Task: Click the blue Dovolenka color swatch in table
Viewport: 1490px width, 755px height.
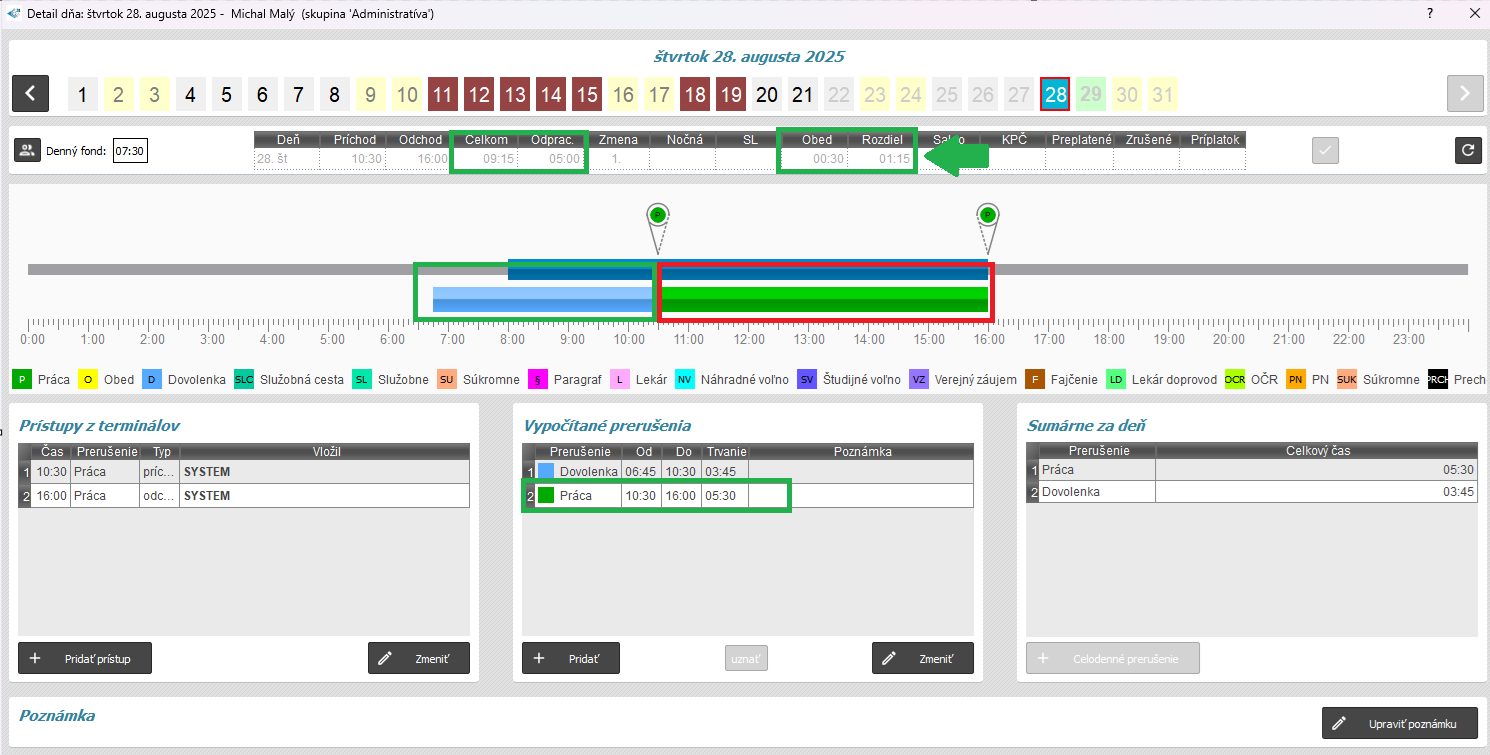Action: point(545,471)
